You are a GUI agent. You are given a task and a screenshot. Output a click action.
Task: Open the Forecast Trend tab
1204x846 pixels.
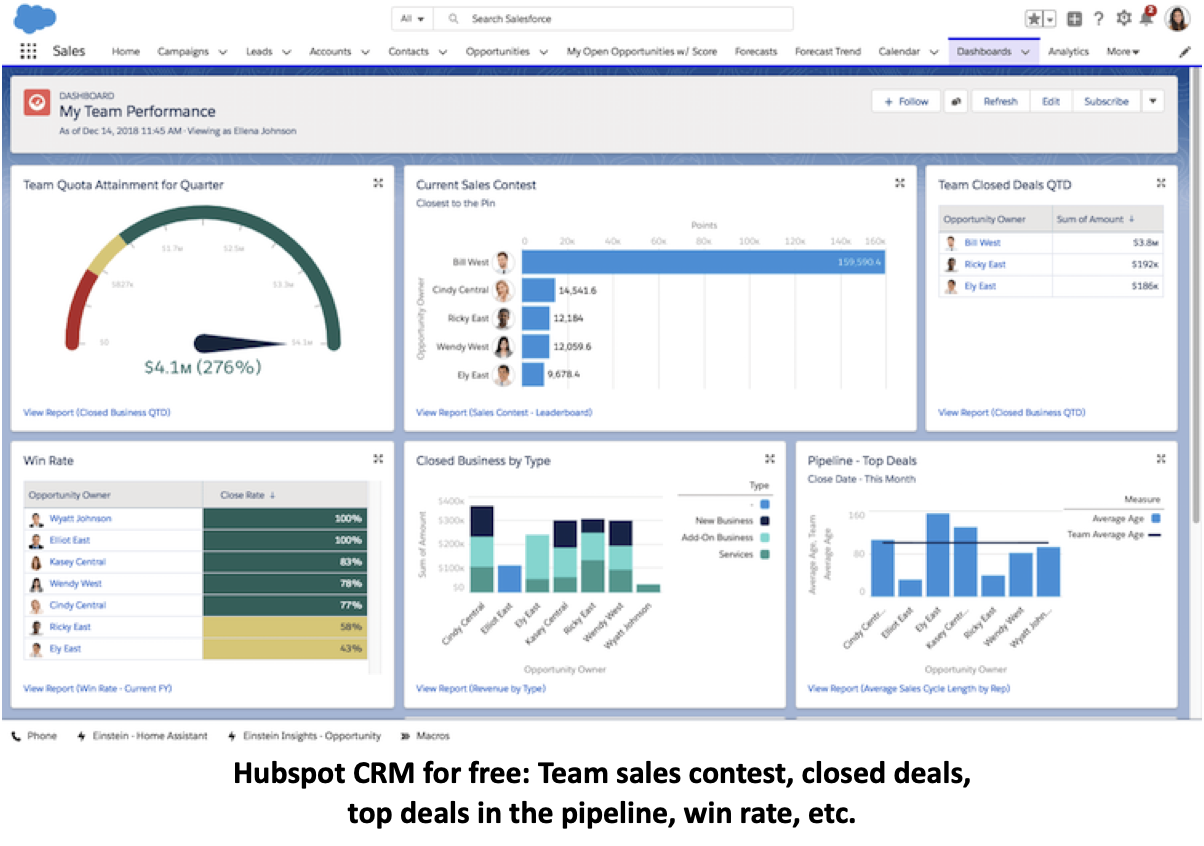click(827, 52)
